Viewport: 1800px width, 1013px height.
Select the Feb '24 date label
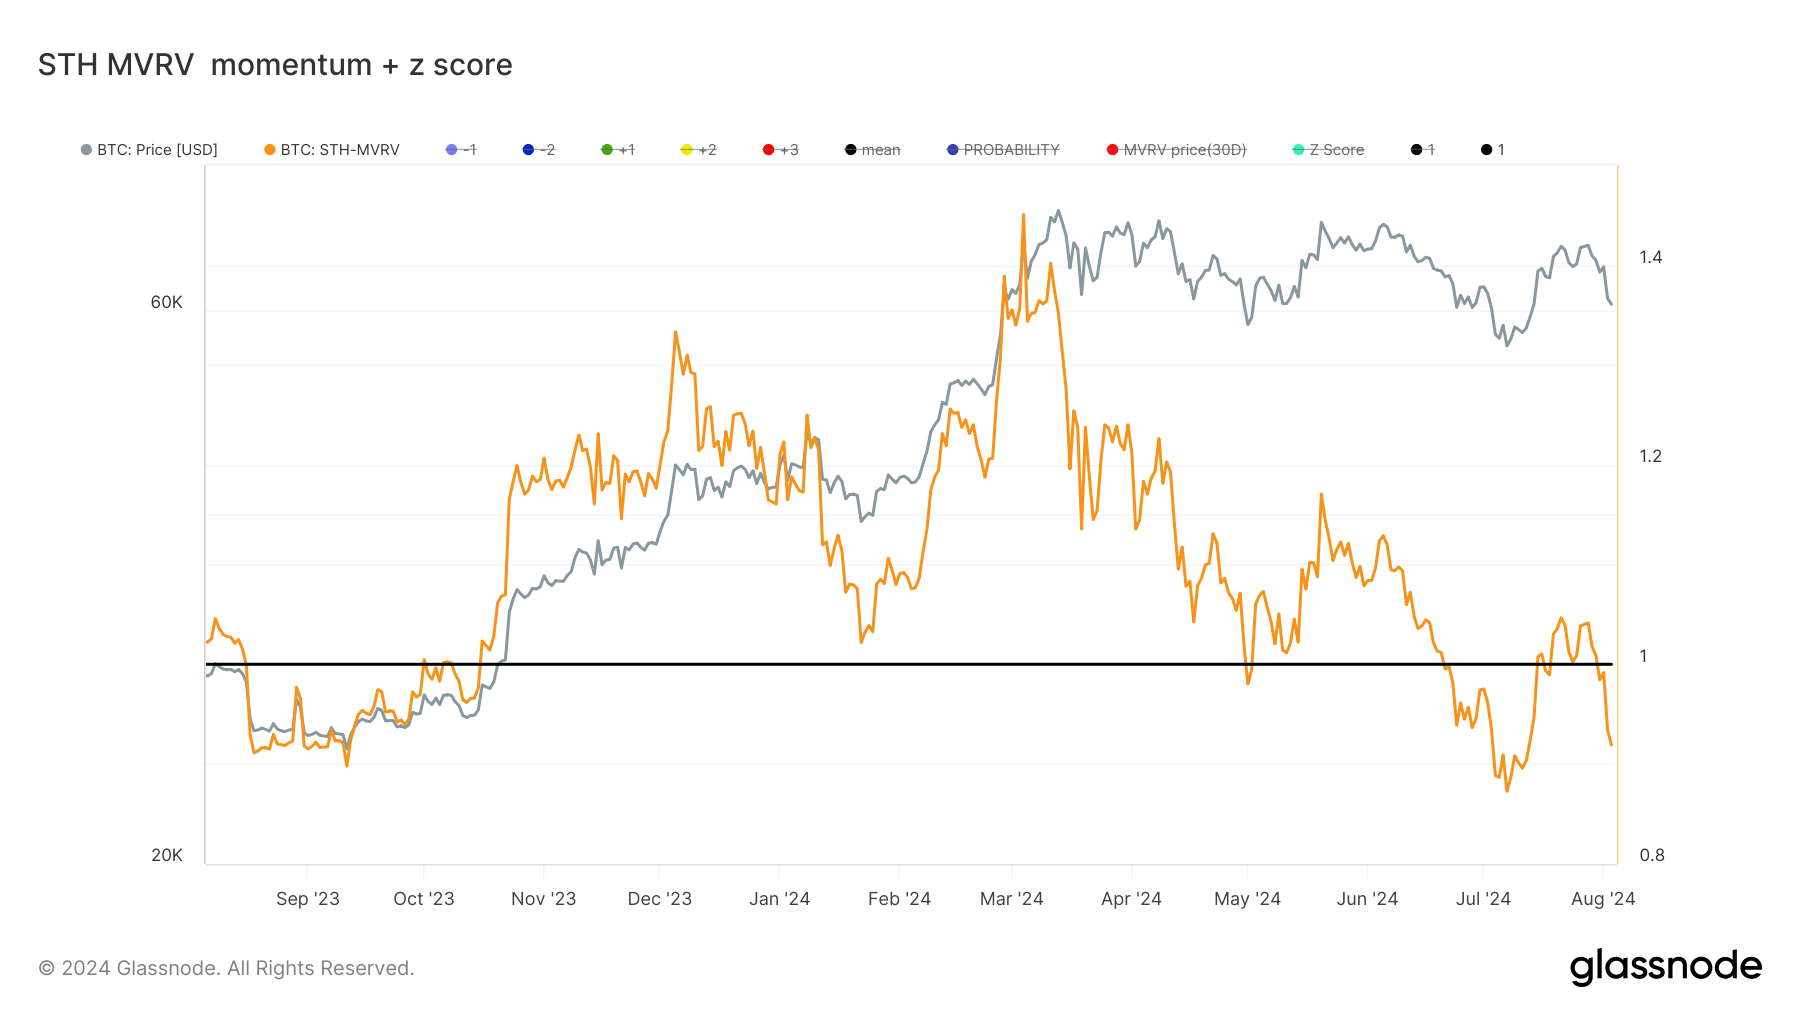pos(900,899)
